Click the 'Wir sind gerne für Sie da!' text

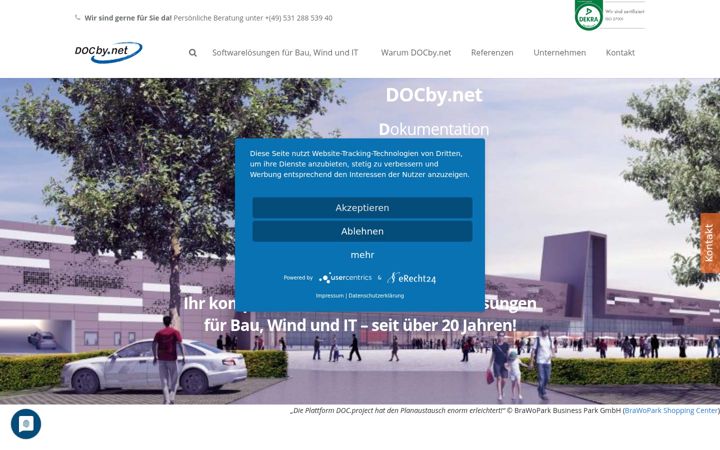click(x=128, y=18)
